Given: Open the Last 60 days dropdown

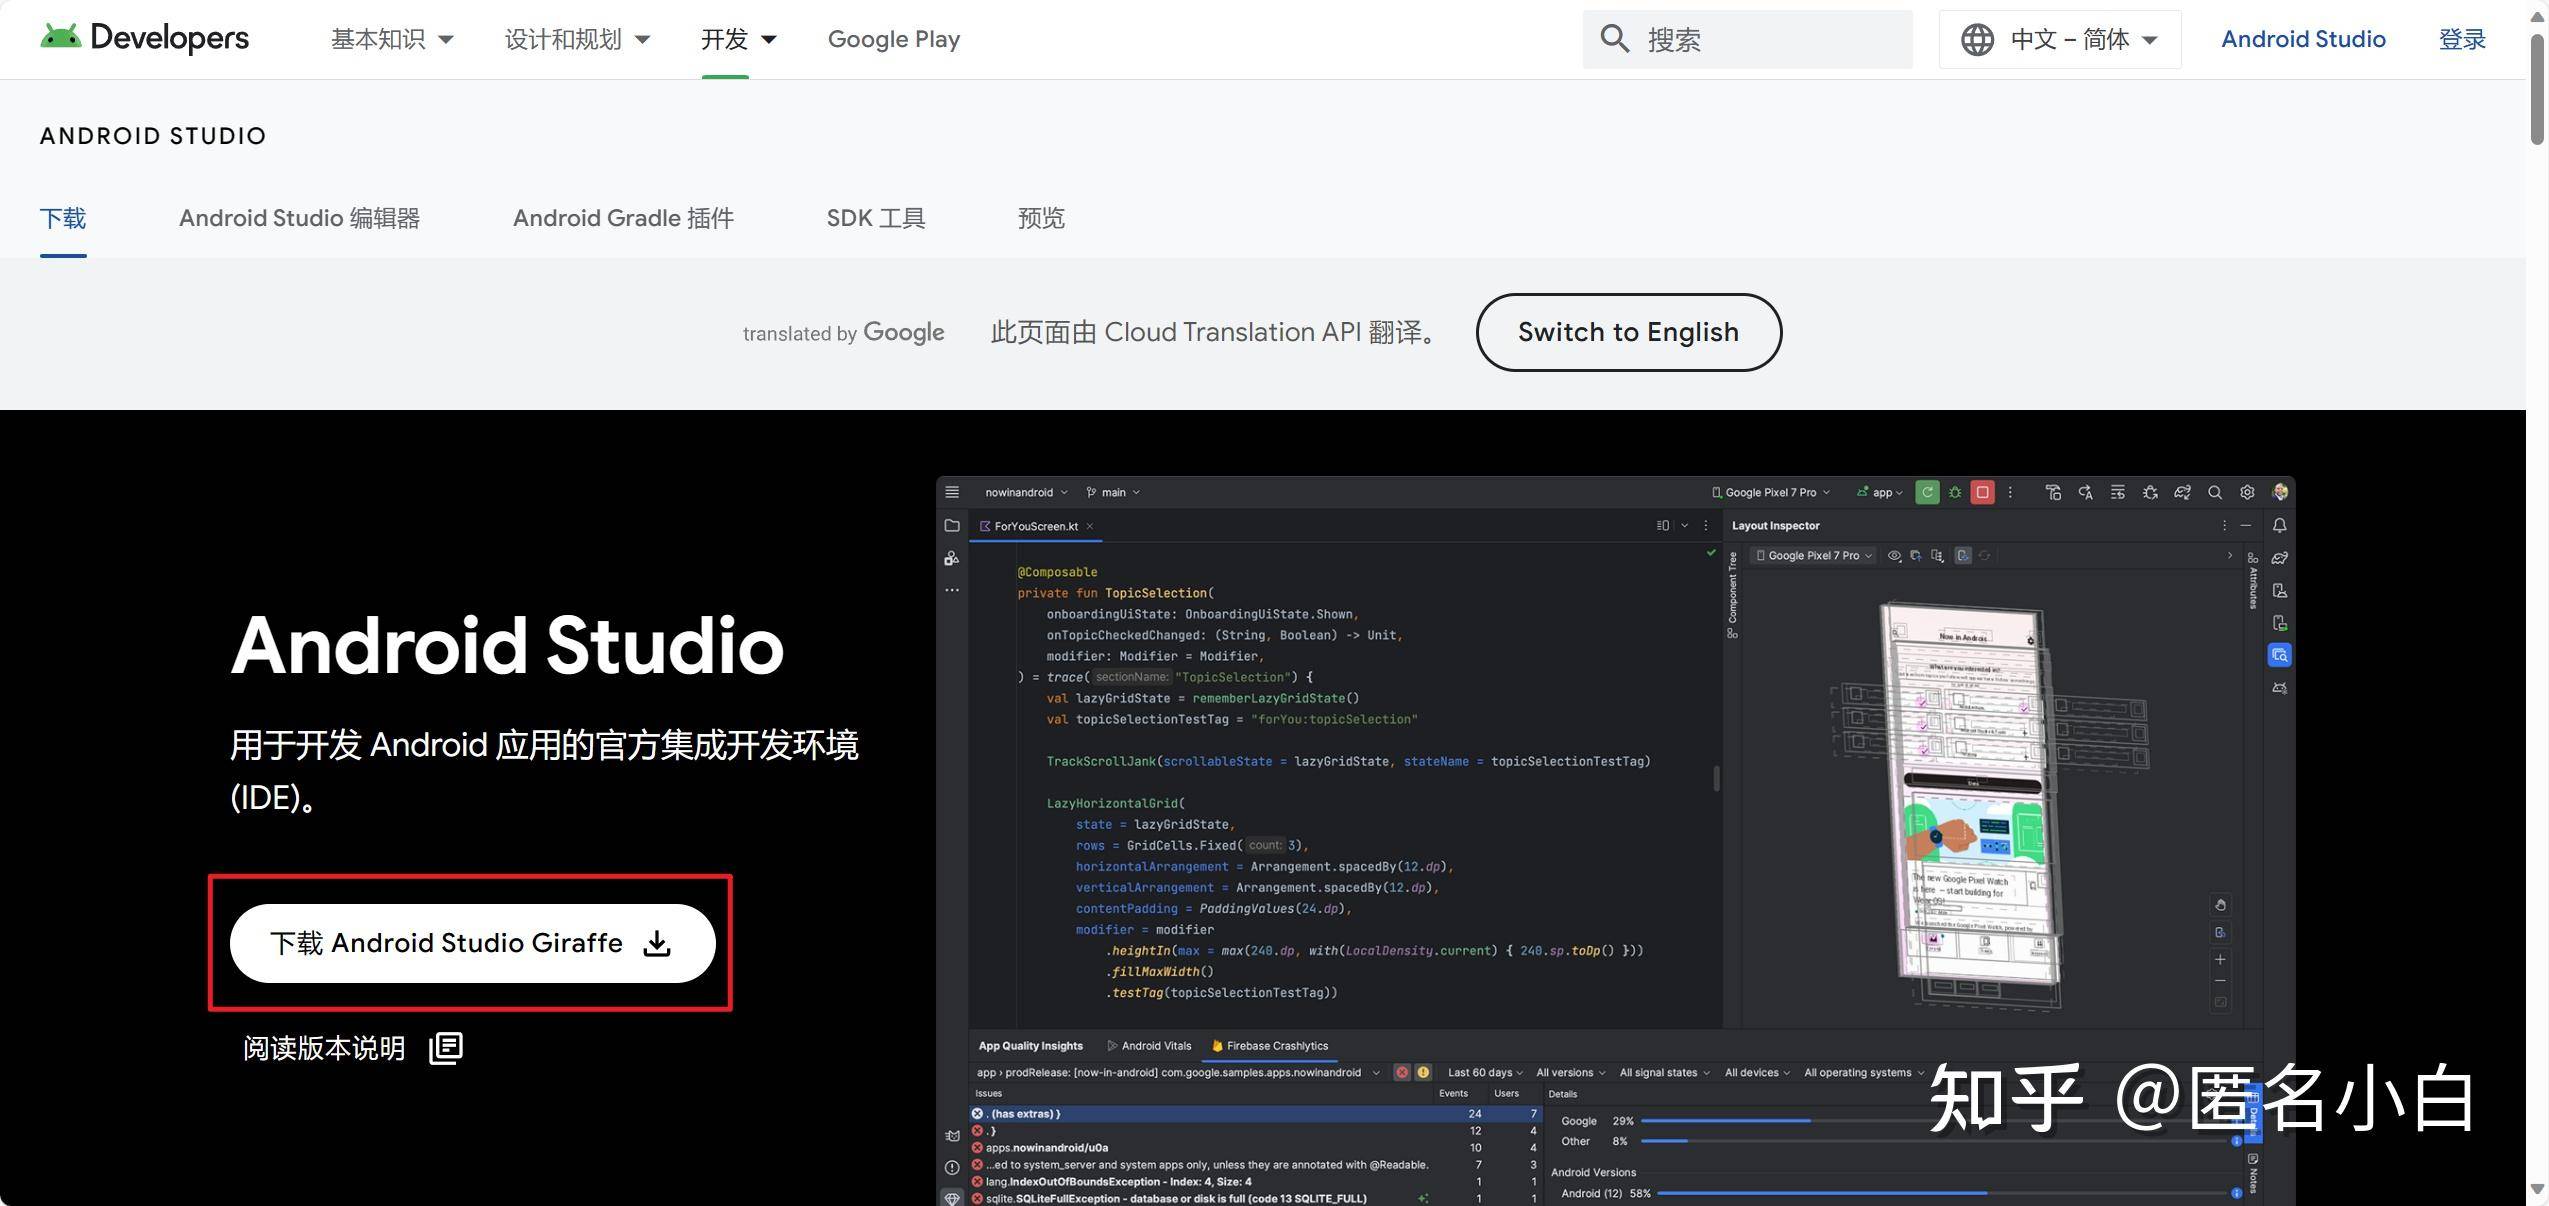Looking at the screenshot, I should pyautogui.click(x=1485, y=1072).
